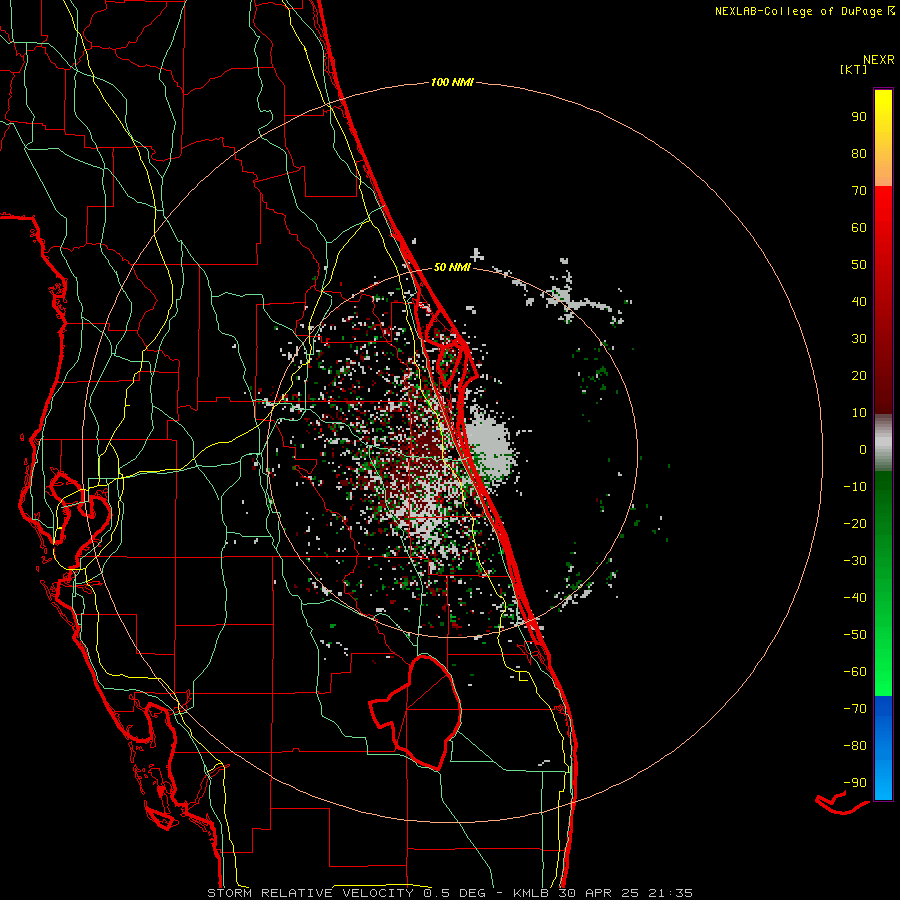Screen dimensions: 900x900
Task: Click the -40 value on the velocity scale
Action: coord(855,598)
